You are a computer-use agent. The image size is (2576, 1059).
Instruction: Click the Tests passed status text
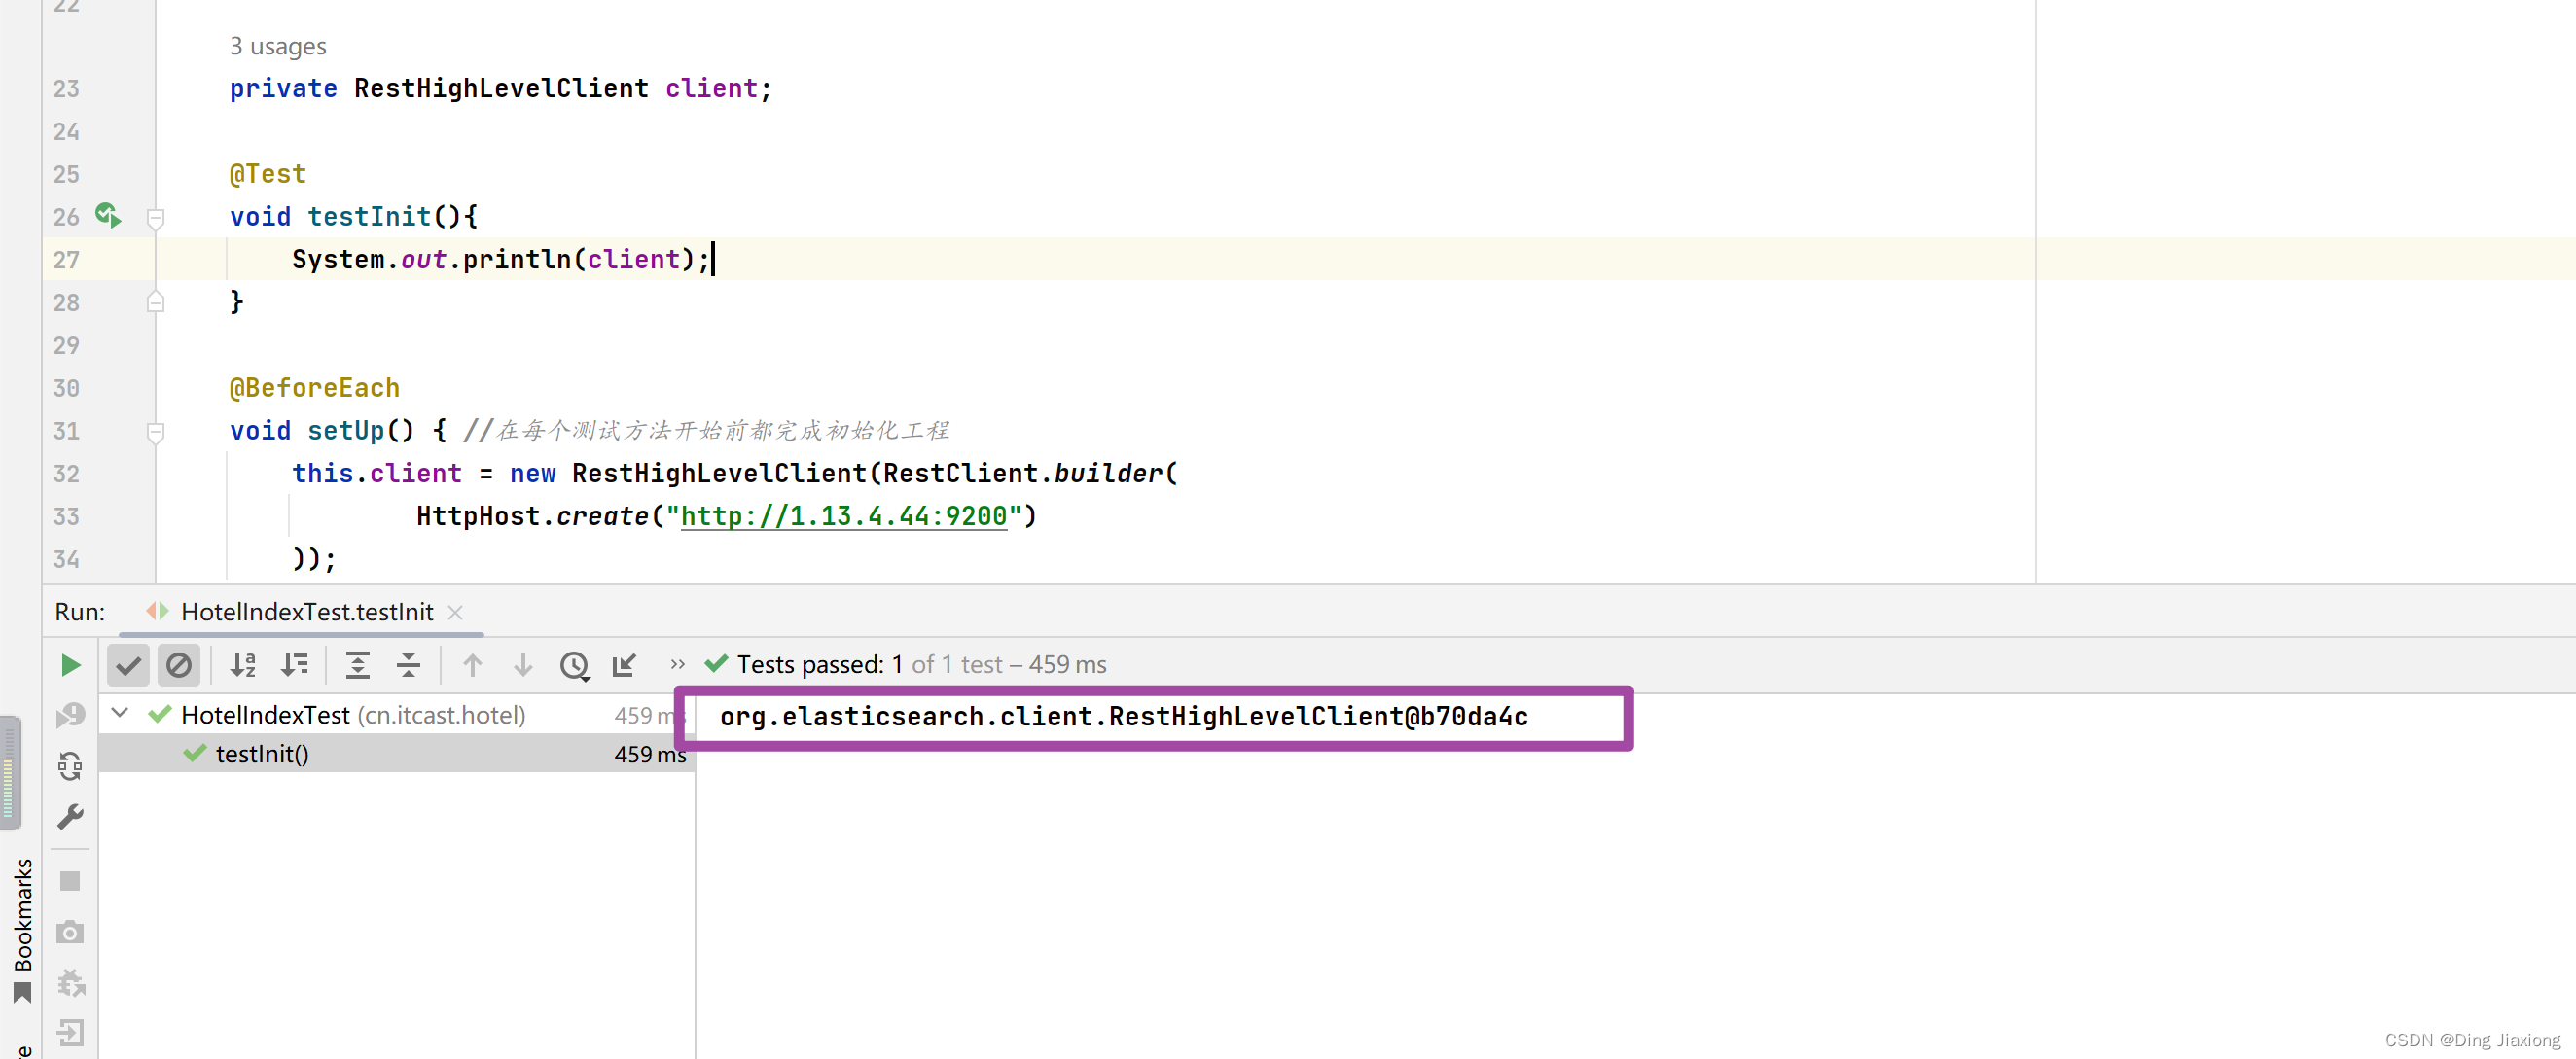[x=921, y=664]
